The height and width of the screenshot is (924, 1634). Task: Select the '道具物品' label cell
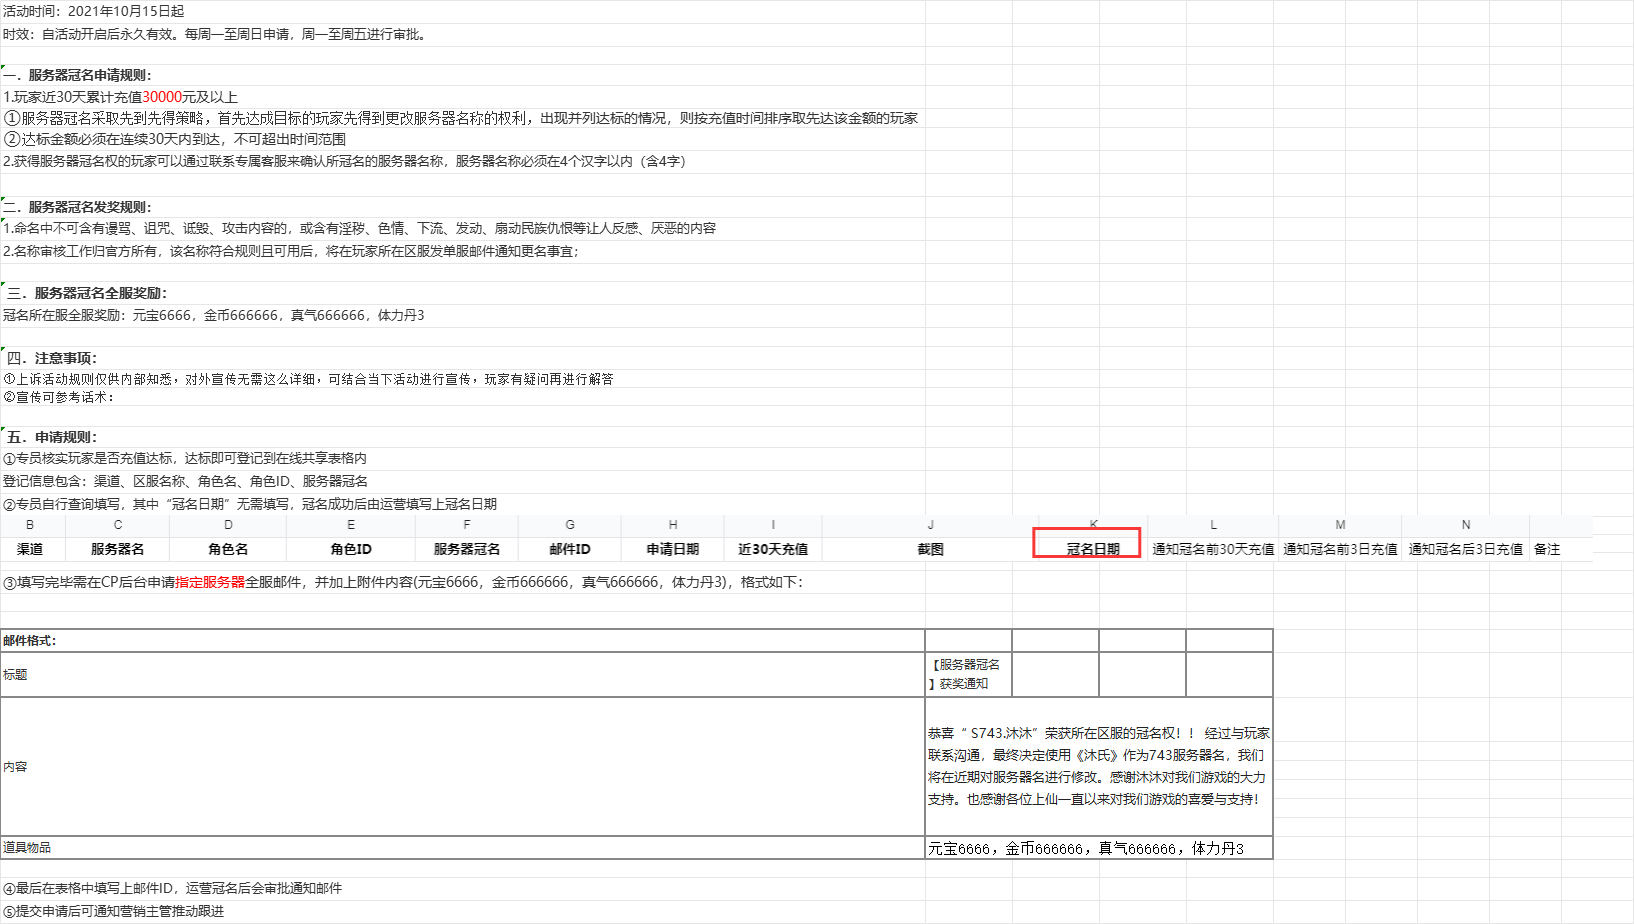[x=463, y=848]
